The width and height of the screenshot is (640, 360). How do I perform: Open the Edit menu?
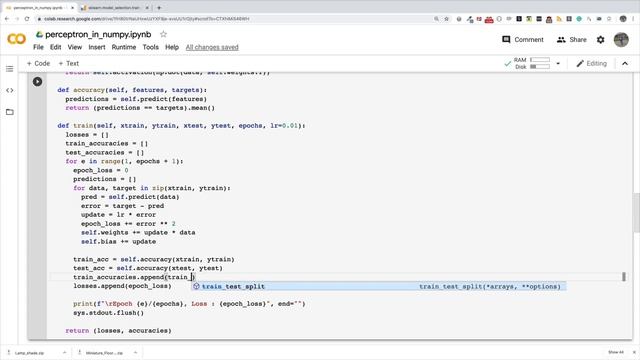[x=56, y=47]
